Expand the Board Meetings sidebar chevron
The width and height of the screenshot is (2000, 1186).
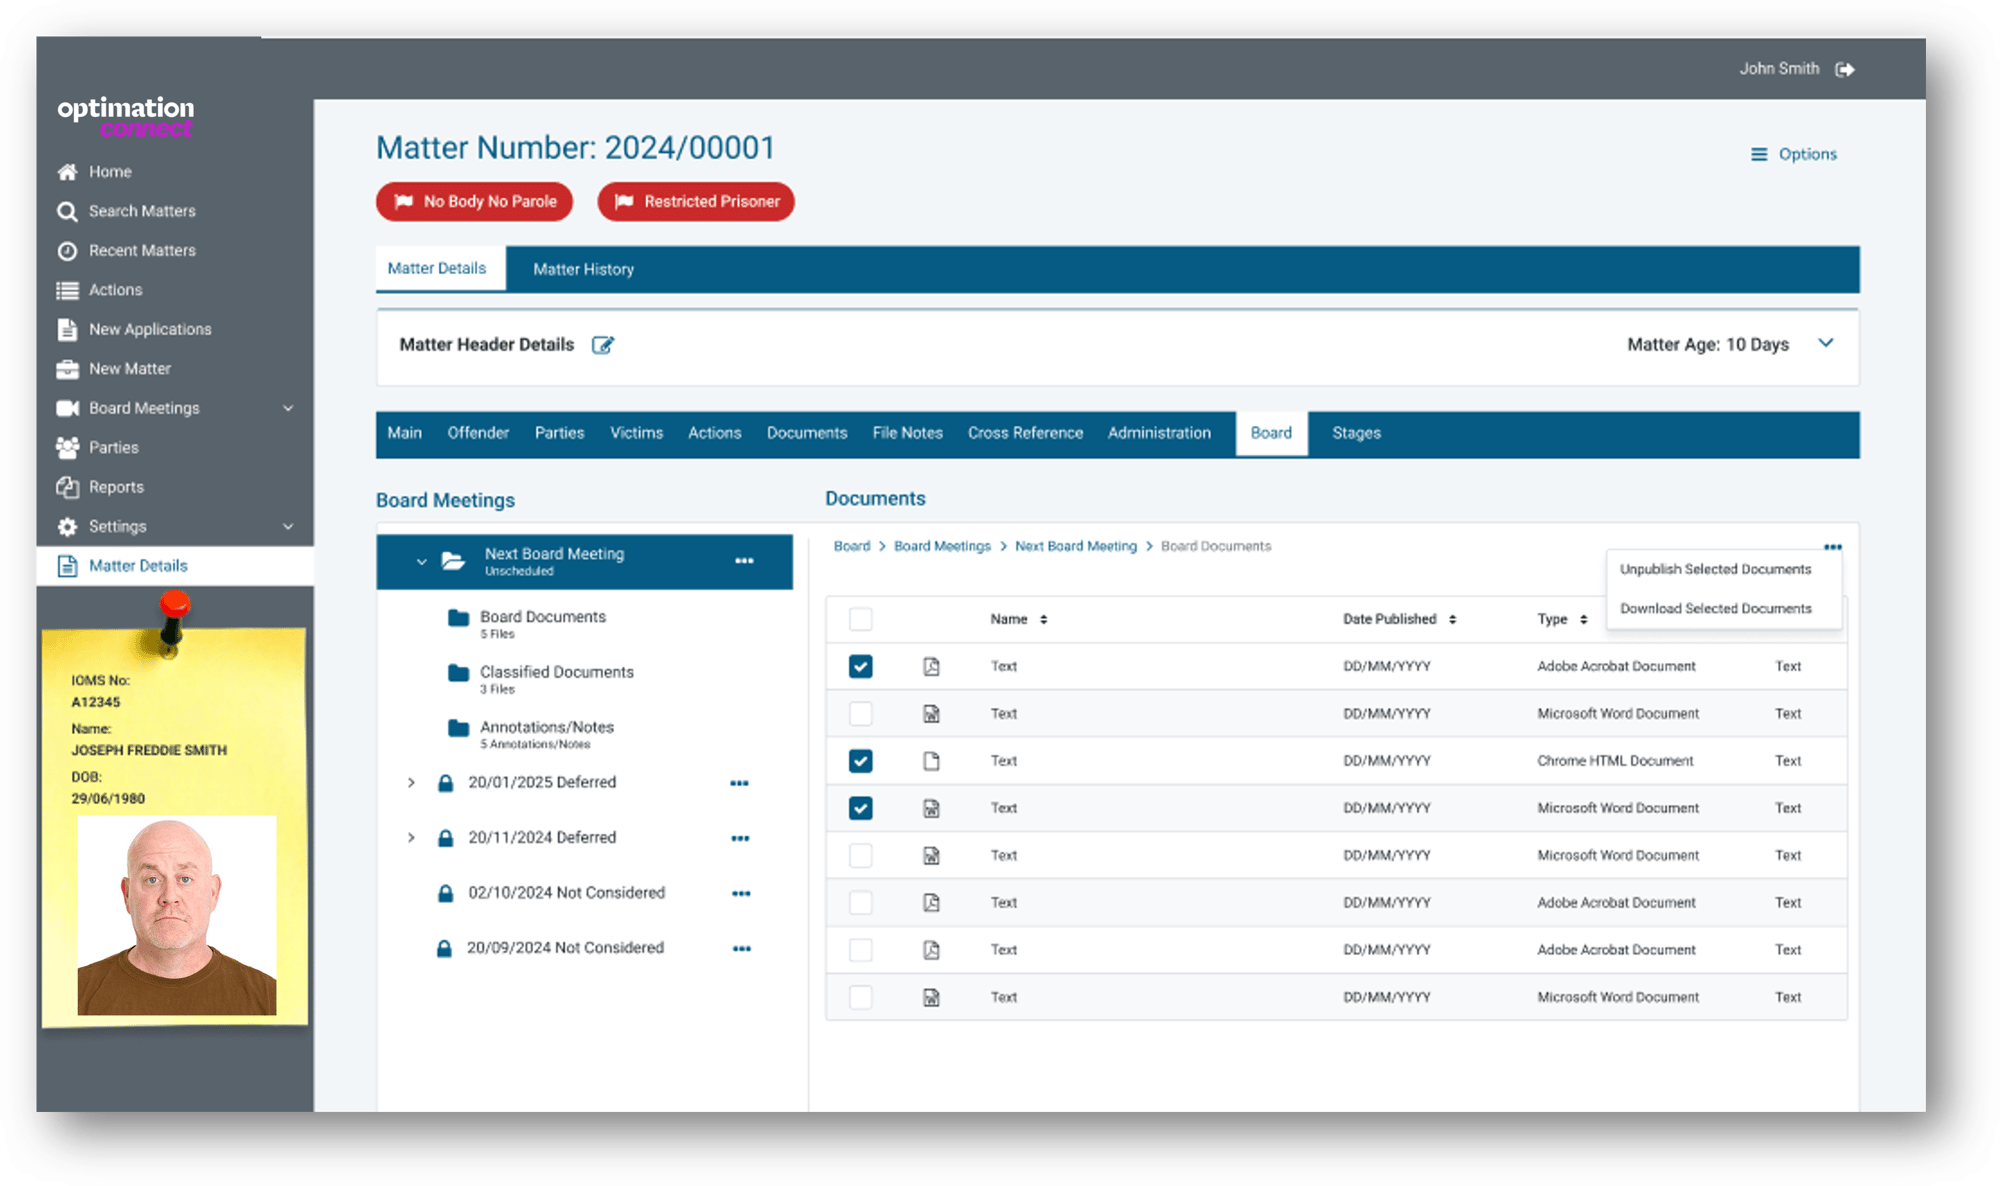pos(288,408)
